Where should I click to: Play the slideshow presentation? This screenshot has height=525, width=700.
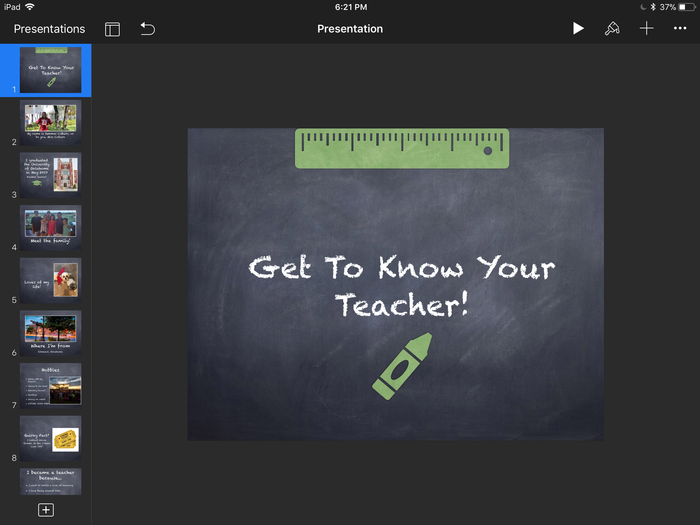578,29
